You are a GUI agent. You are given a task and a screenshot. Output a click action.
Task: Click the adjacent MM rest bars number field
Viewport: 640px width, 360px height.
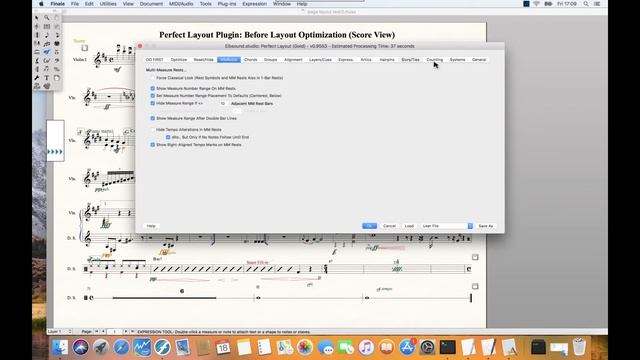click(x=223, y=104)
